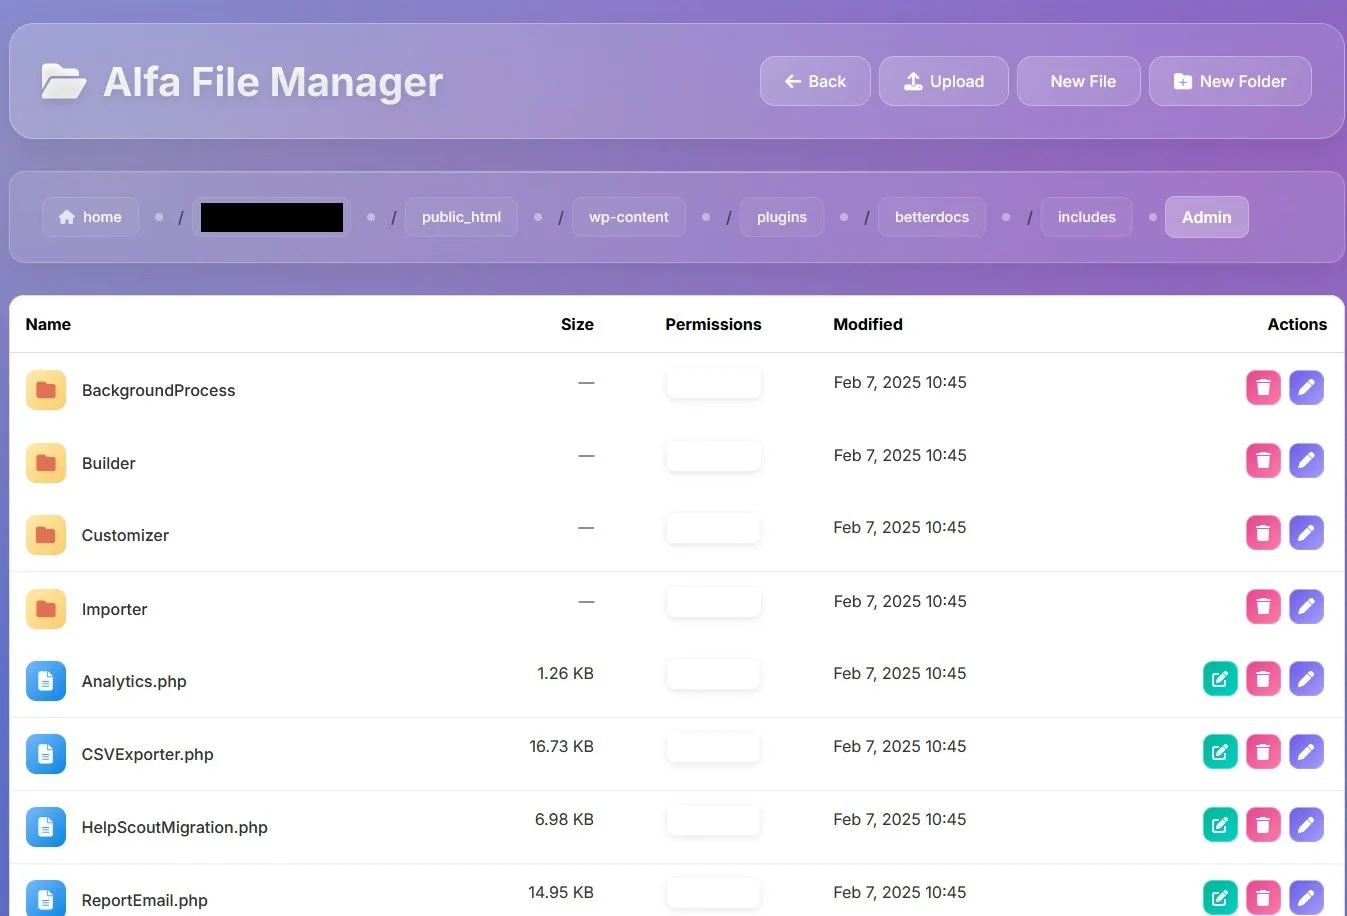Delete CSVExporter.php with the trash icon

[x=1263, y=751]
